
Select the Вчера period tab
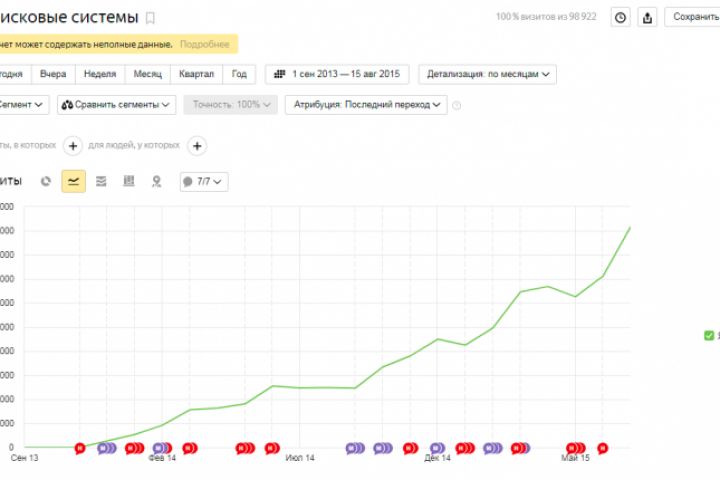click(53, 74)
